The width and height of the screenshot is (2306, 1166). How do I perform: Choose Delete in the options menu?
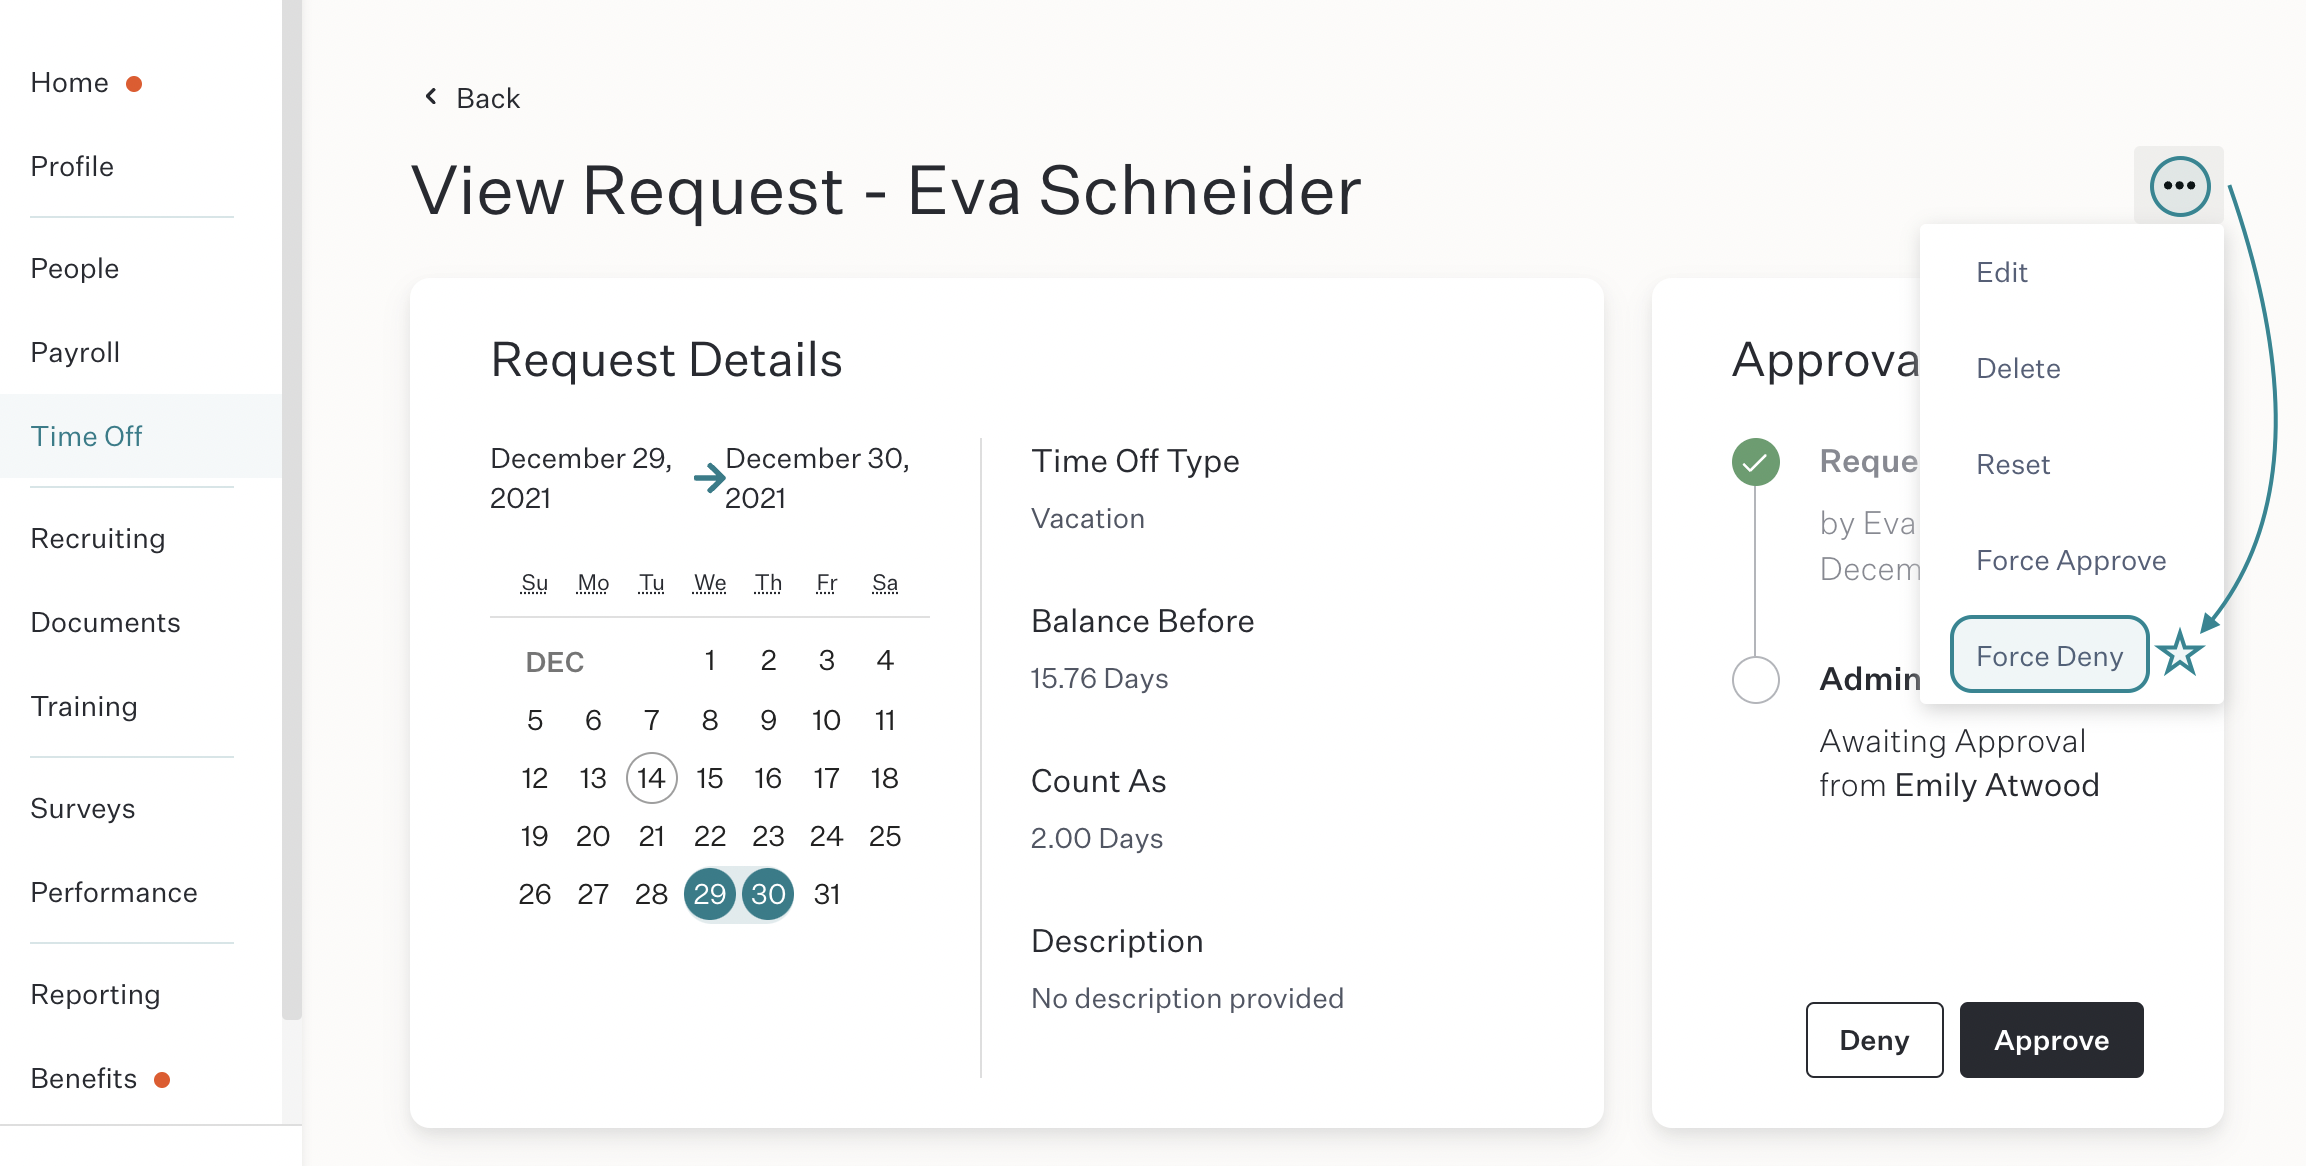tap(2018, 368)
